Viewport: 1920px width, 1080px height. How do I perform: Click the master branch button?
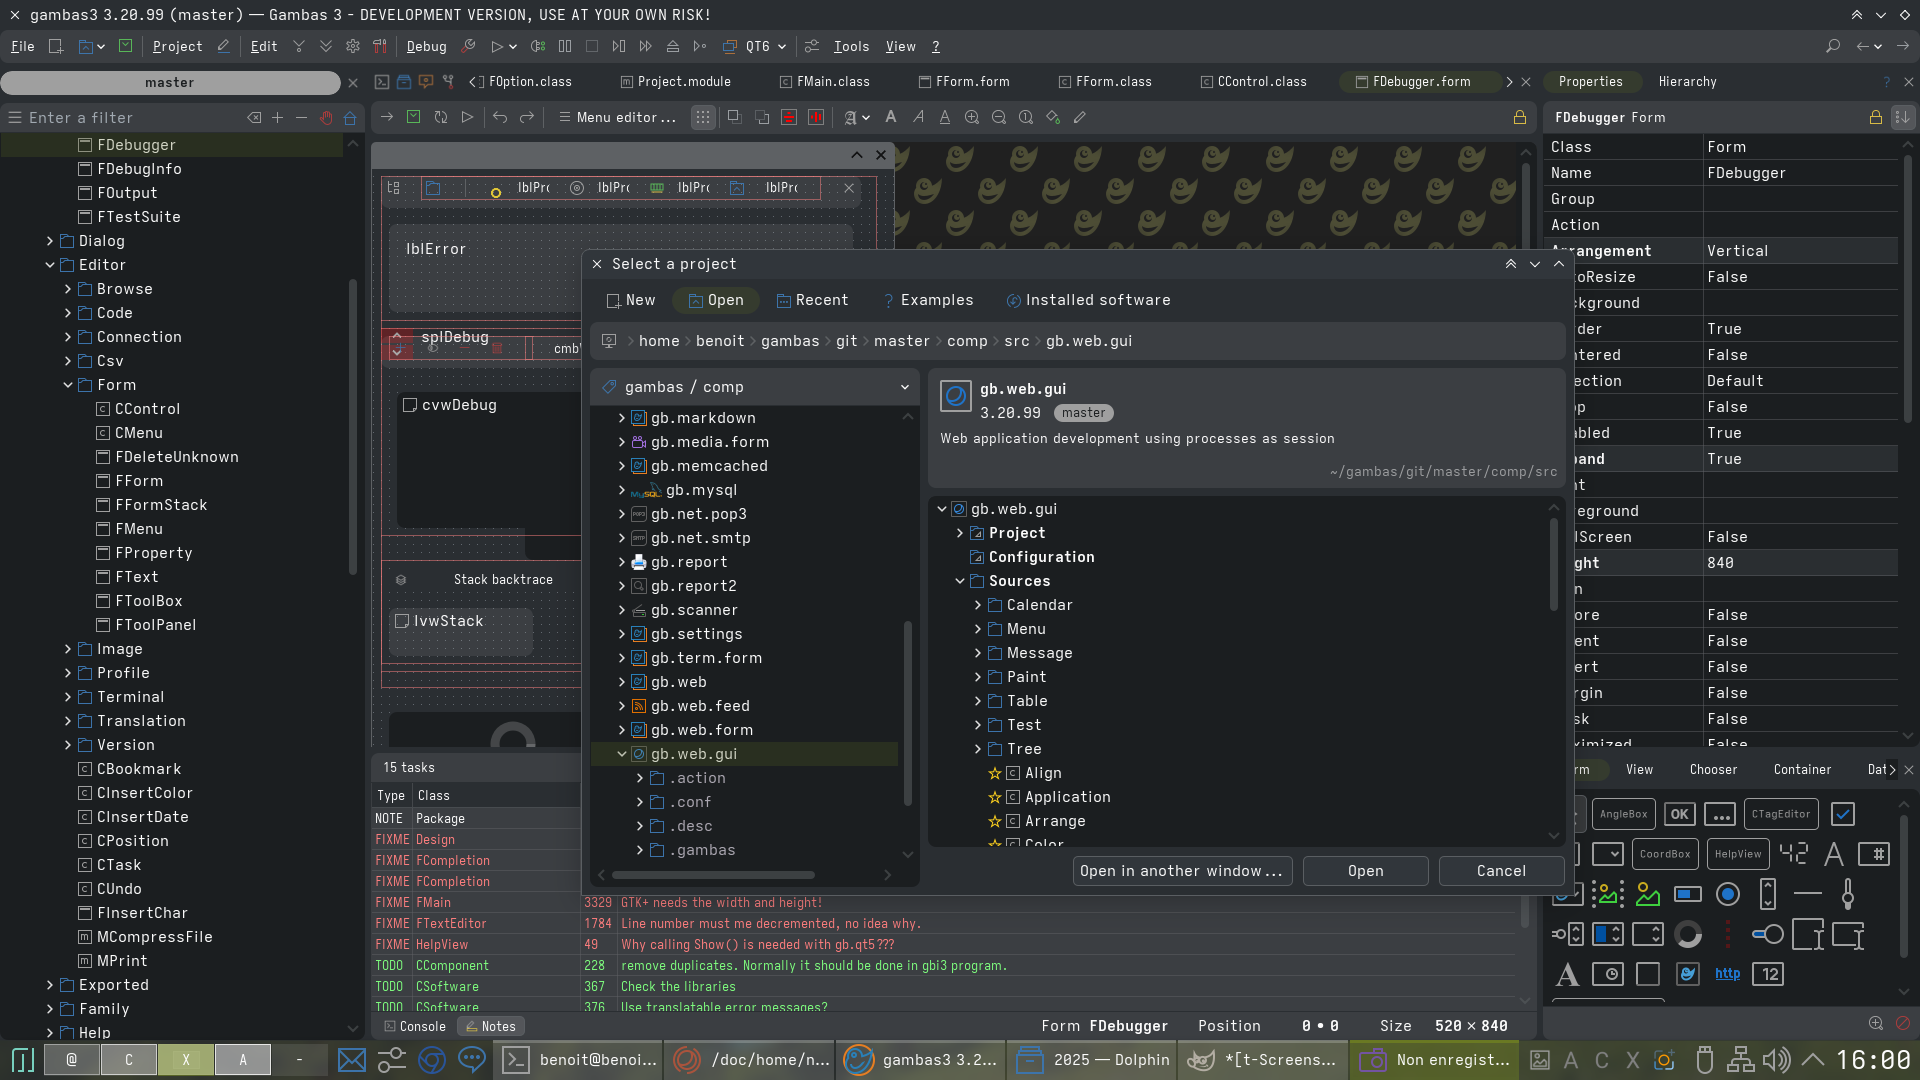[170, 83]
